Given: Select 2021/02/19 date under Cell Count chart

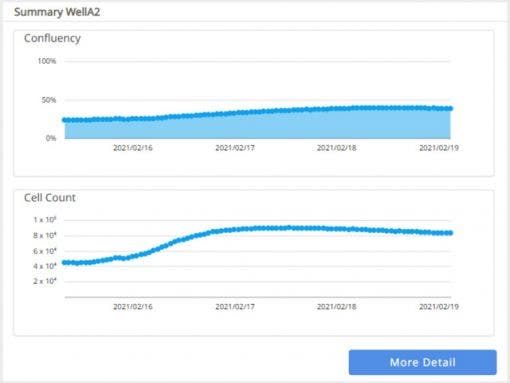Looking at the screenshot, I should pyautogui.click(x=439, y=307).
